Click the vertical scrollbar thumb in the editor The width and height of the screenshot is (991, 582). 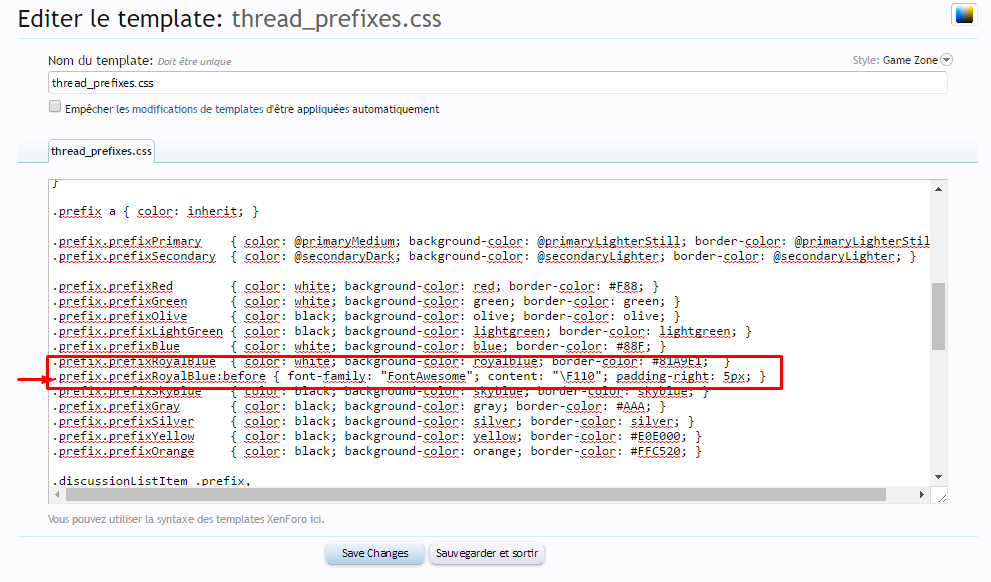tap(938, 315)
